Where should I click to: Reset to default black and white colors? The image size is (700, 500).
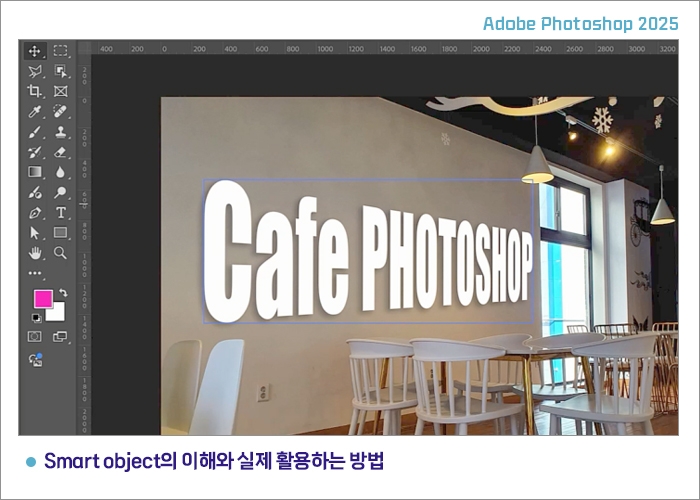(x=36, y=318)
